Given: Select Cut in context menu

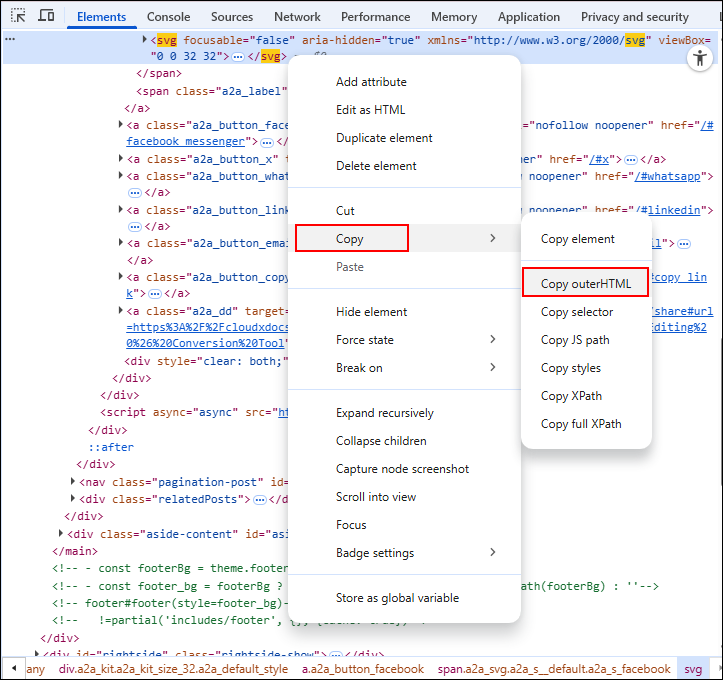Looking at the screenshot, I should point(404,211).
